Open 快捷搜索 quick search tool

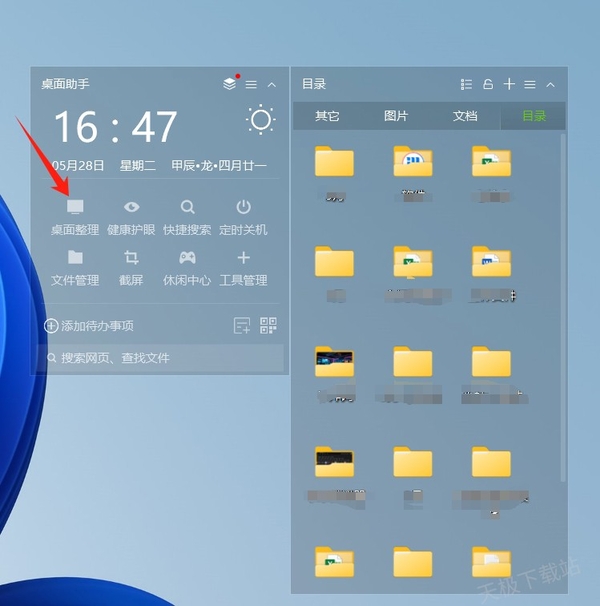[187, 218]
